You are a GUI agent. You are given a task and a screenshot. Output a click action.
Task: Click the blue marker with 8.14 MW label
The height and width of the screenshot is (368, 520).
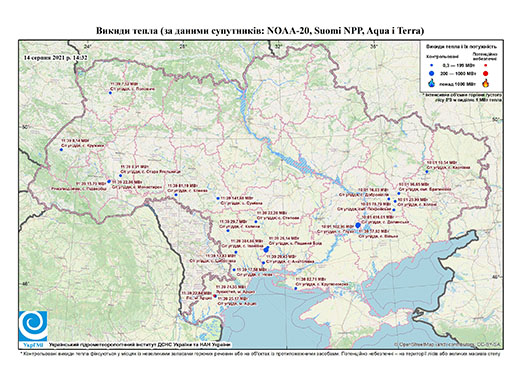(61, 150)
